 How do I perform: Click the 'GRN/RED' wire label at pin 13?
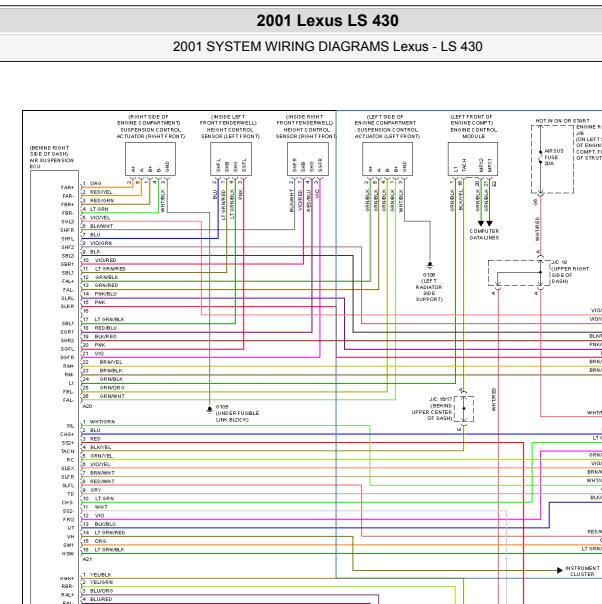click(106, 285)
